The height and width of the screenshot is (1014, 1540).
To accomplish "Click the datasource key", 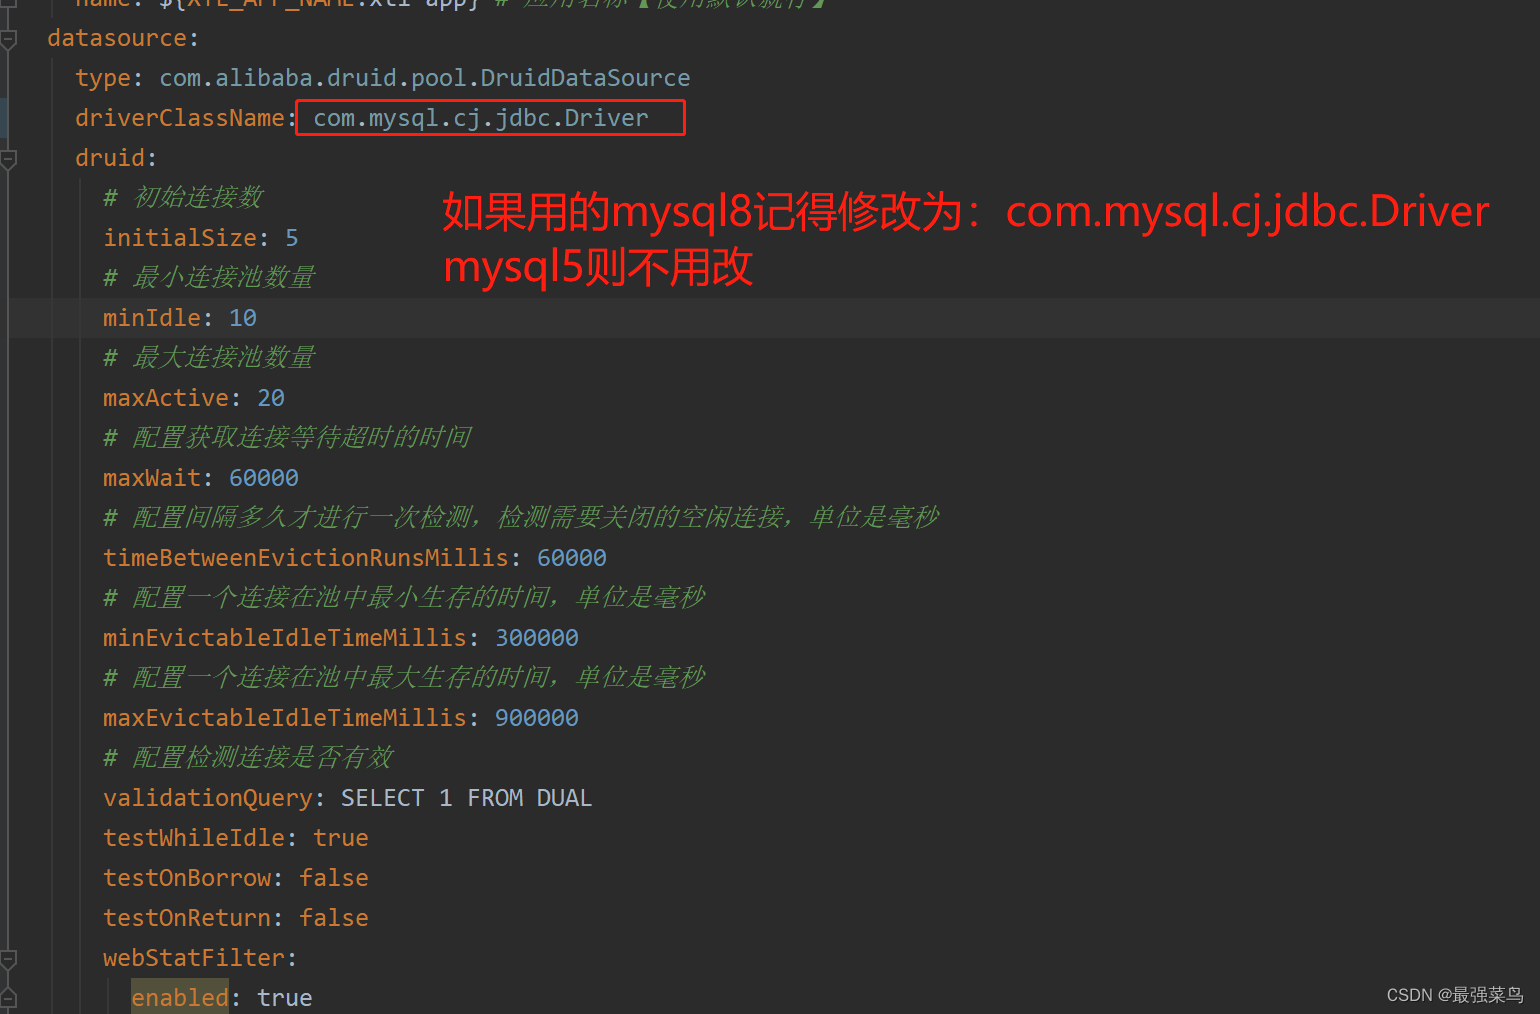I will click(117, 38).
